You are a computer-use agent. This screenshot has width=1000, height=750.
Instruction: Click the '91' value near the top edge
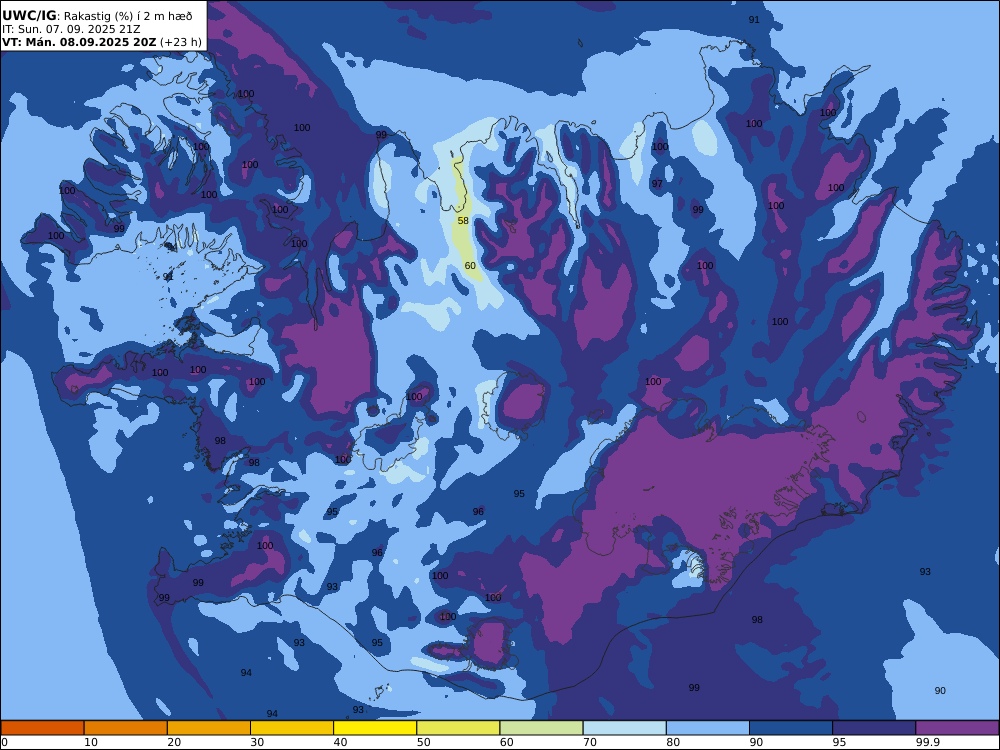click(x=754, y=20)
